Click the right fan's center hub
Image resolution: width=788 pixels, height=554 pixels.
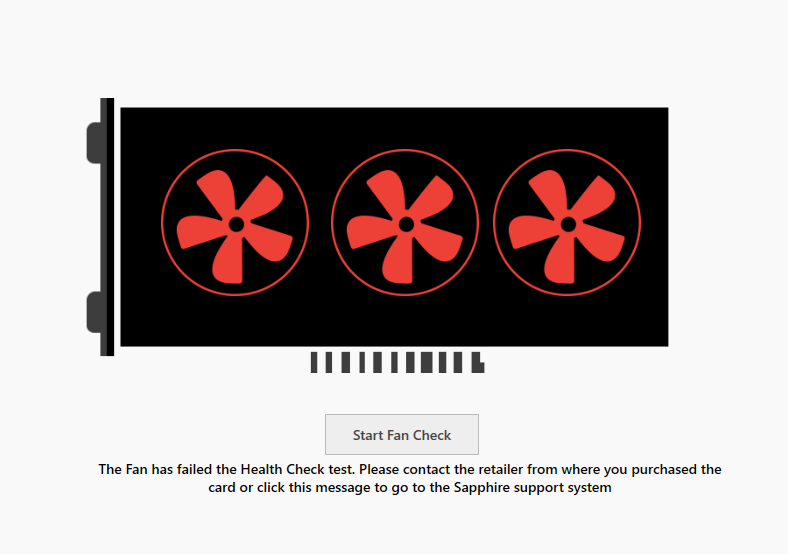(568, 224)
